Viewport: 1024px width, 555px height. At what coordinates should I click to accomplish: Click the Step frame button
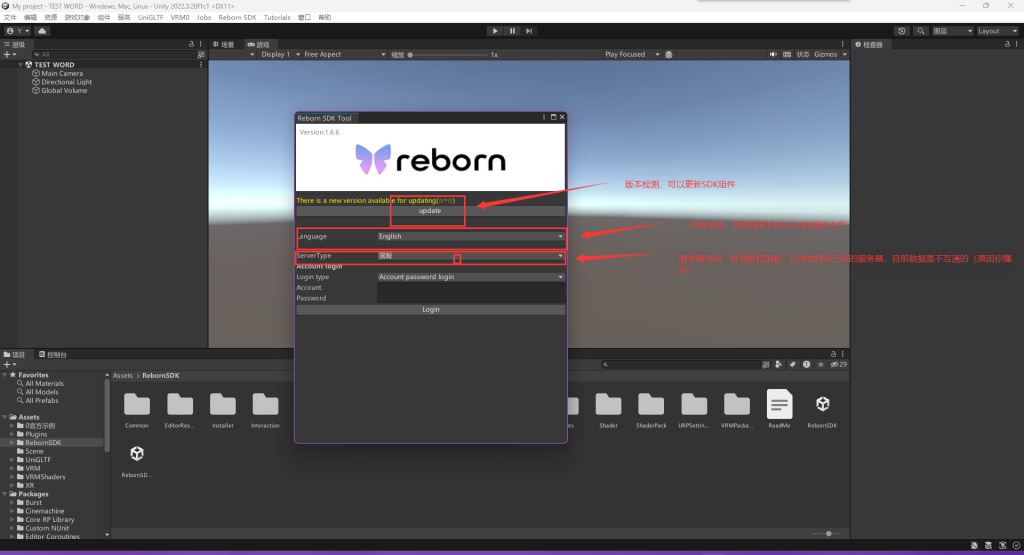click(x=530, y=31)
